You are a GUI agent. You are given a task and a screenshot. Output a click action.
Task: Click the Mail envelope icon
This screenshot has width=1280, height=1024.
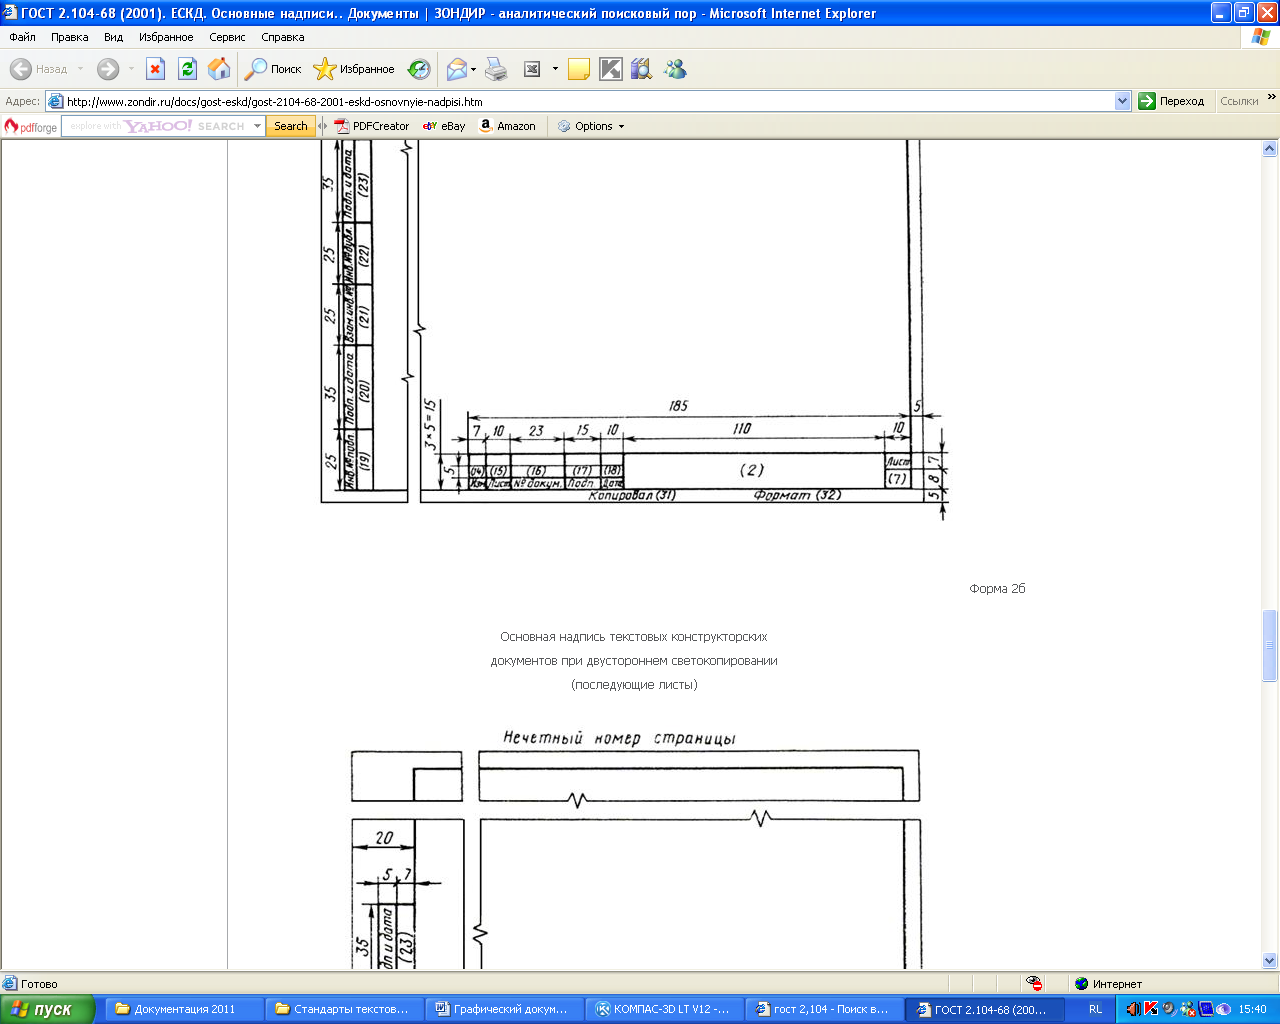[457, 69]
